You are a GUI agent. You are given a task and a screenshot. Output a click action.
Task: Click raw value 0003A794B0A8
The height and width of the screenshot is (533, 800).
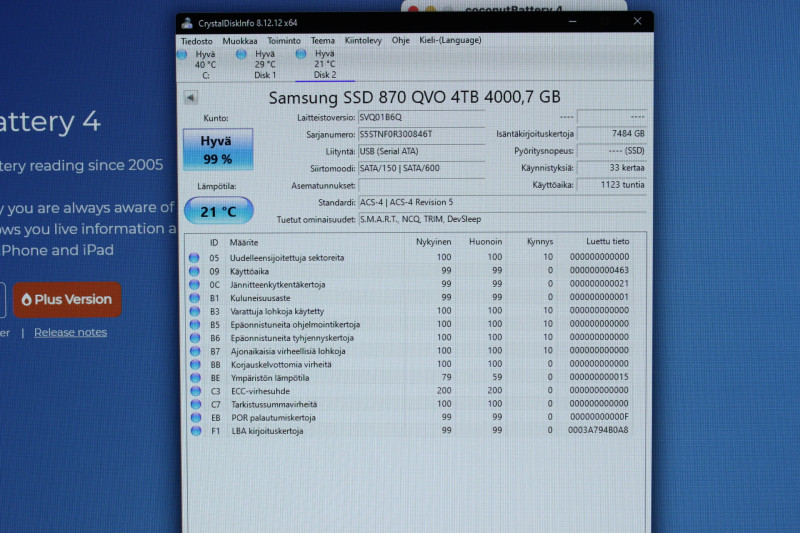click(x=598, y=430)
